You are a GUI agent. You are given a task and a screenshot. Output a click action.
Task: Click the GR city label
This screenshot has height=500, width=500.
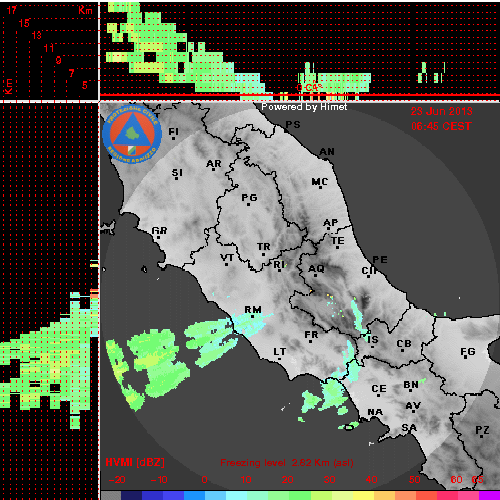pos(159,230)
